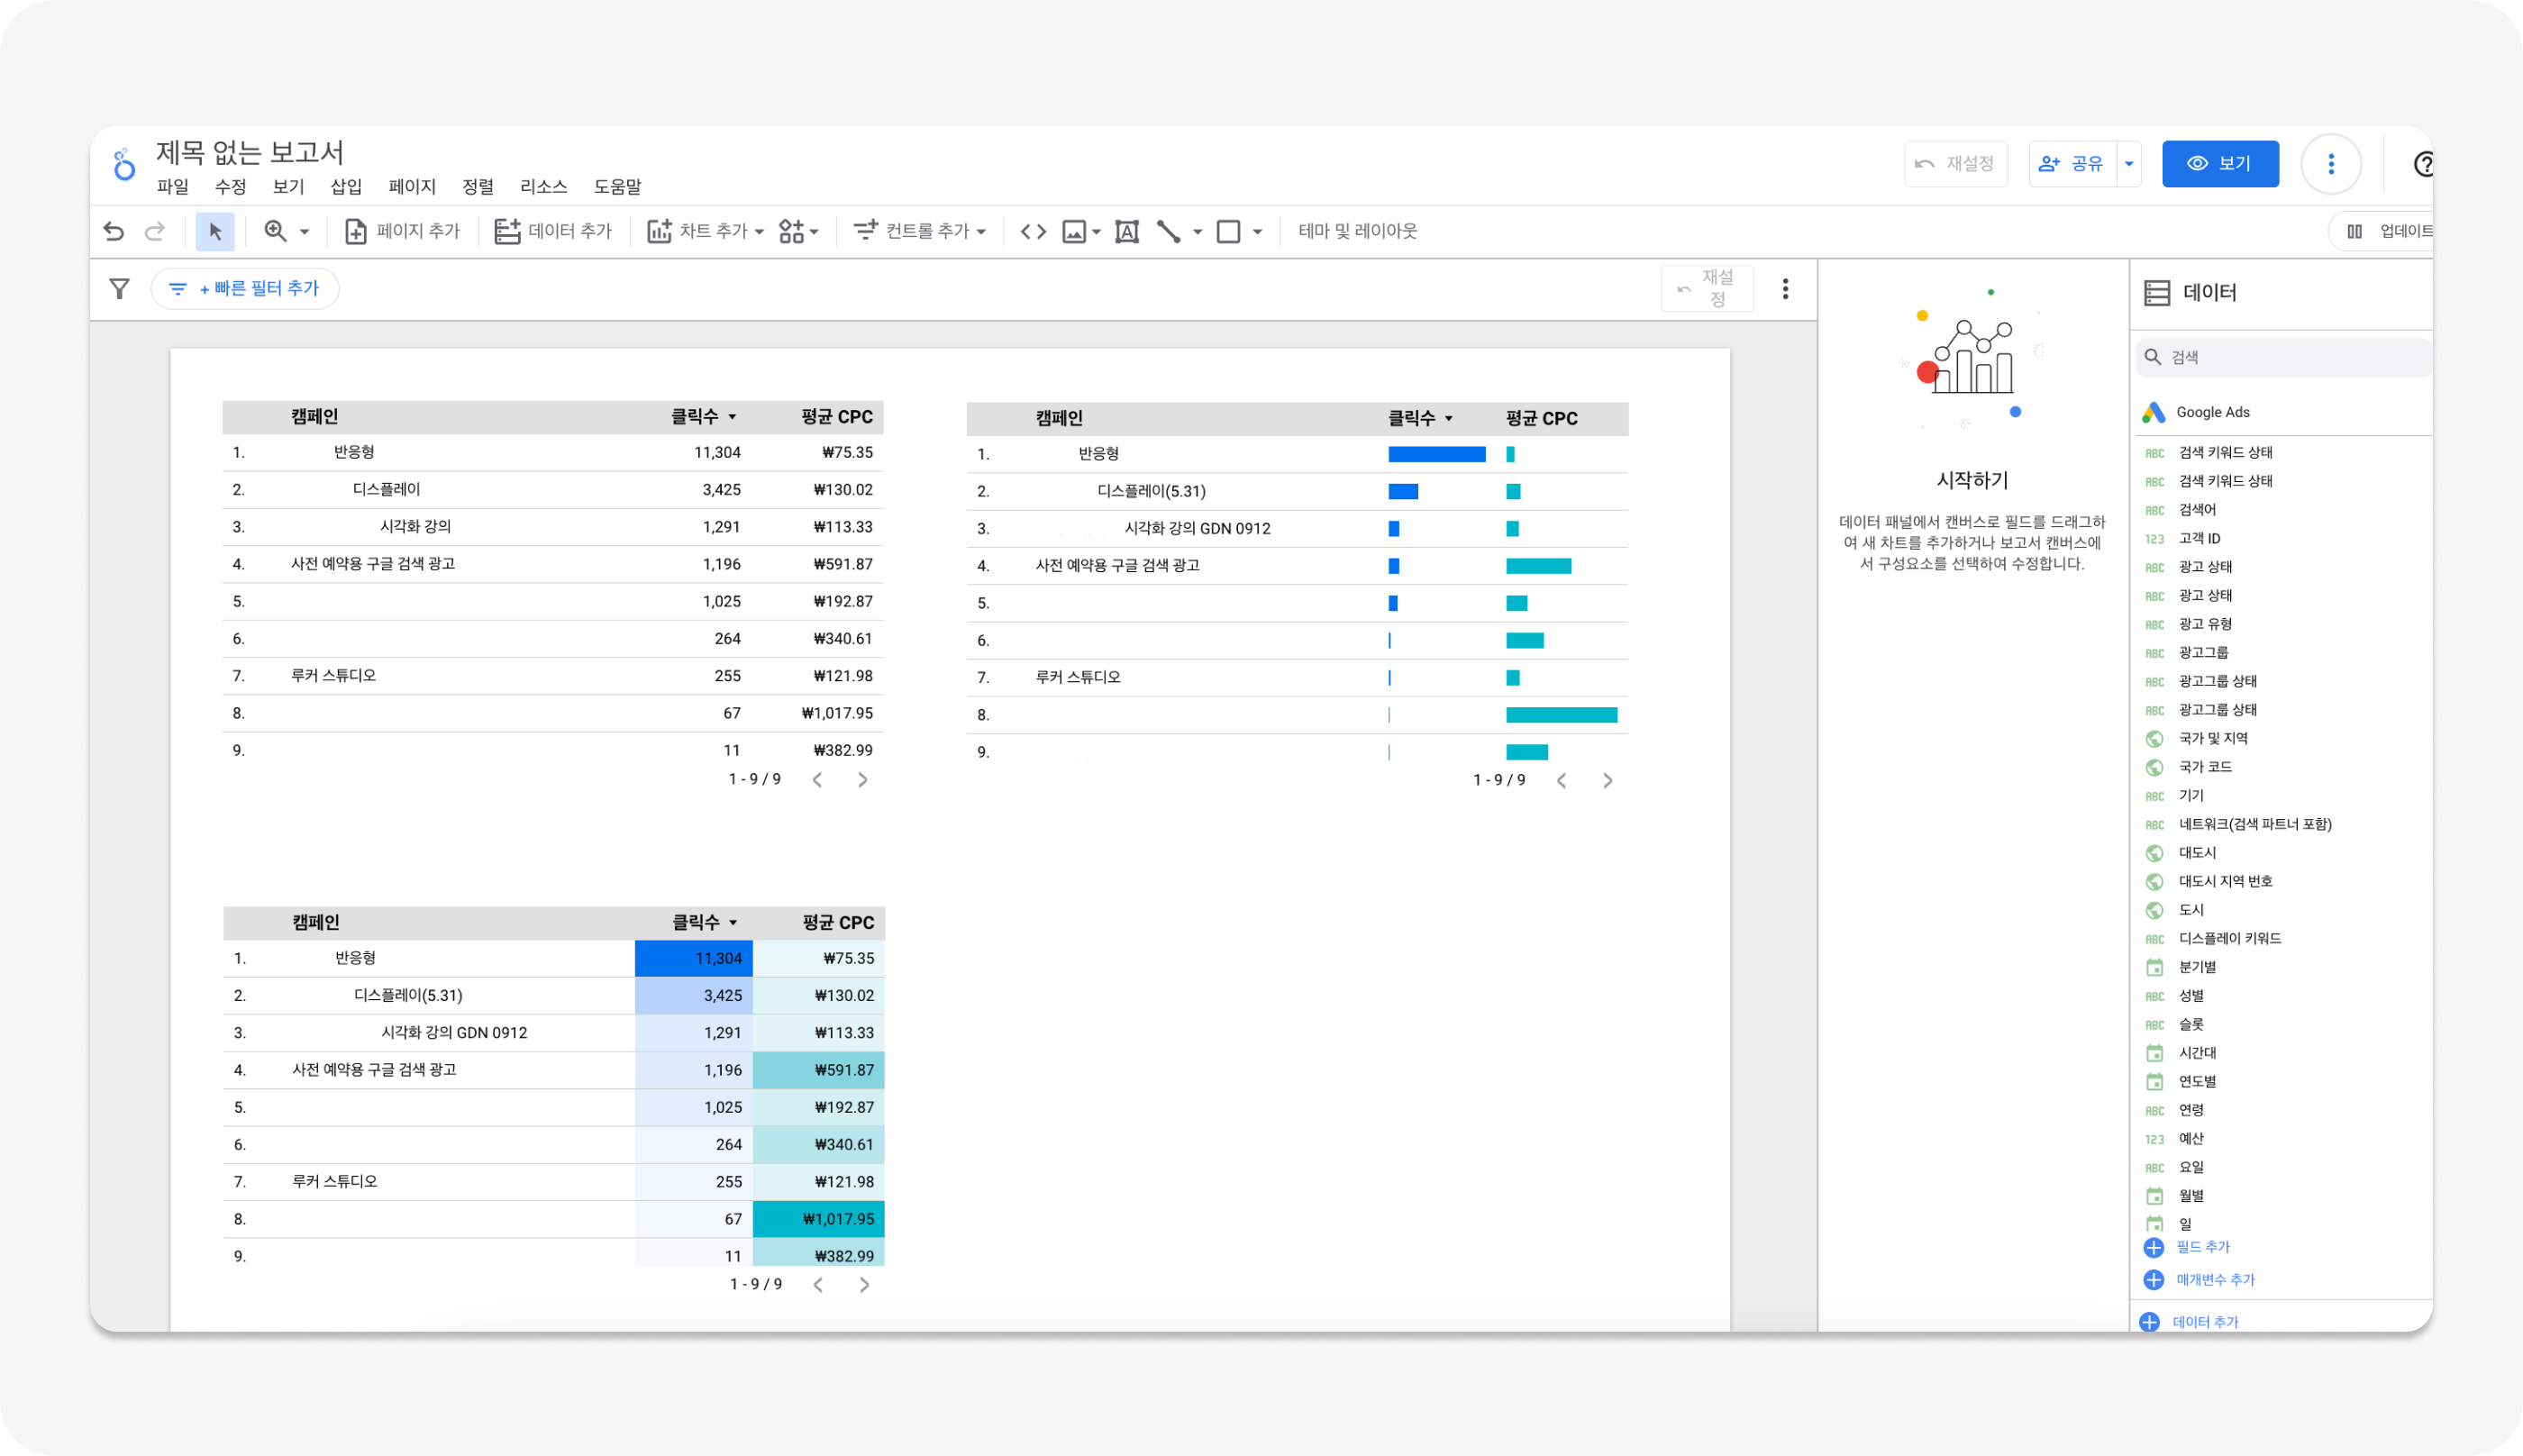Open the 도움말 menu

click(x=617, y=187)
